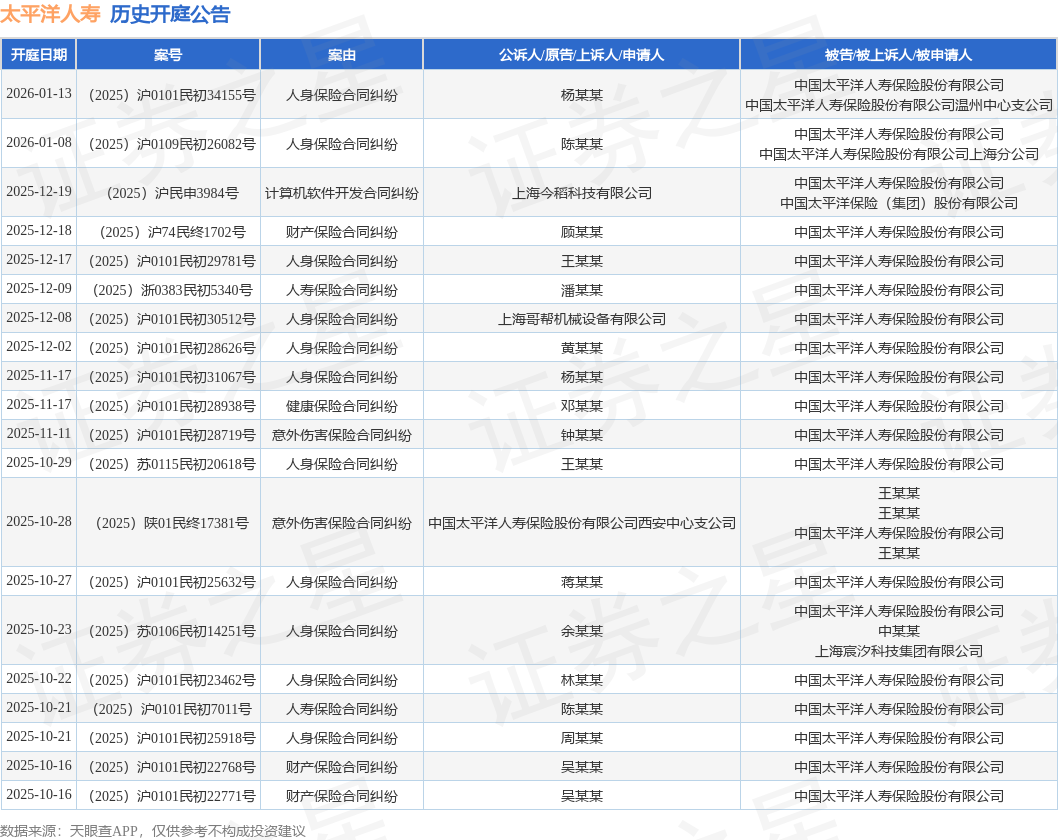1058x840 pixels.
Task: Click case number 沪0101民初29781号
Action: point(196,261)
